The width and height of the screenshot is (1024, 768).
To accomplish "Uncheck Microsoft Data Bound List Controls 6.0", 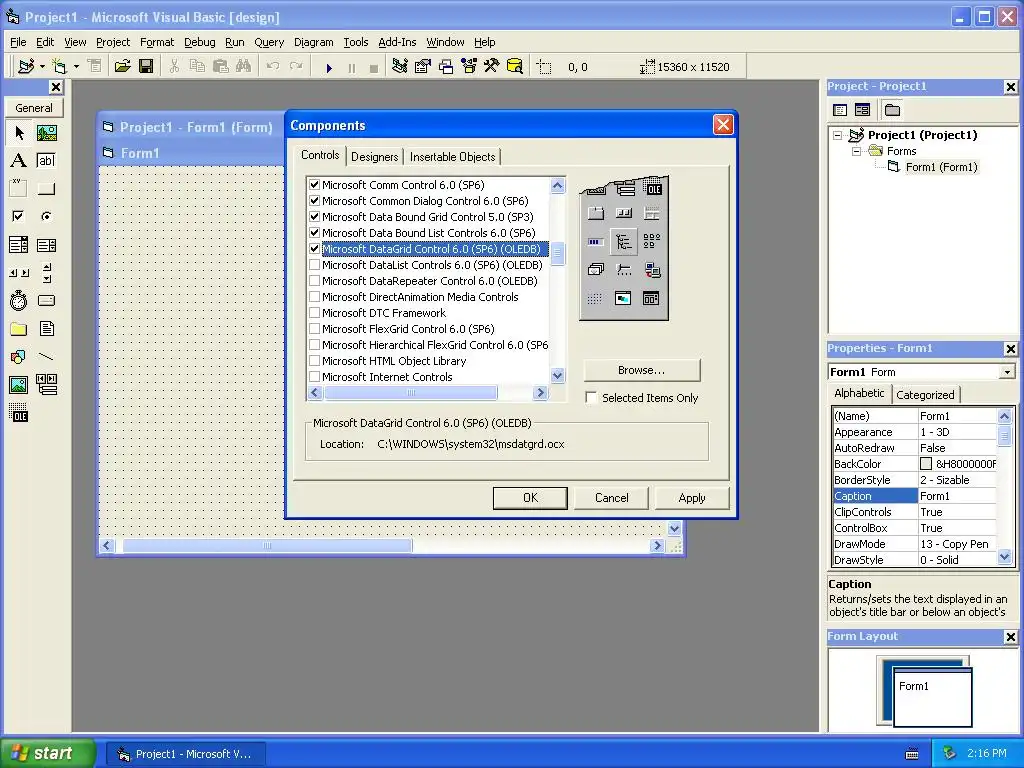I will tap(315, 232).
